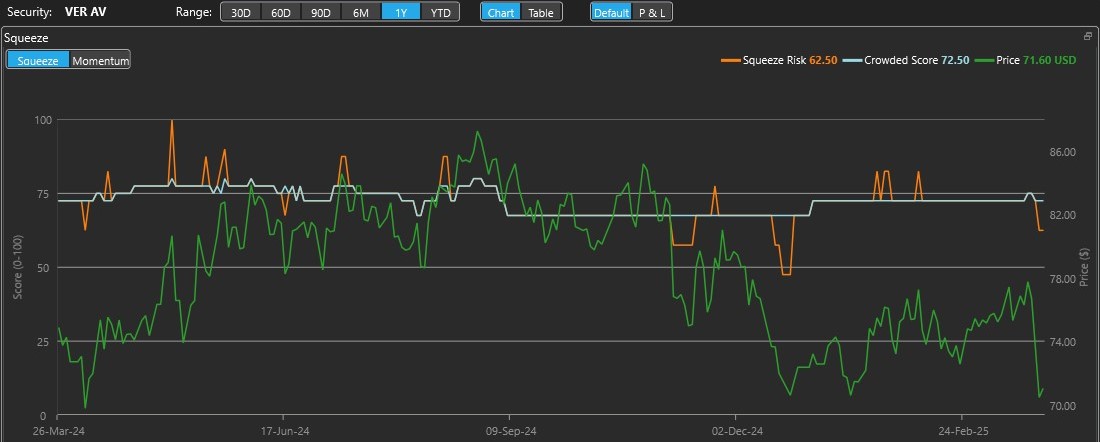Image resolution: width=1100 pixels, height=442 pixels.
Task: Click the Price ($) axis title
Action: pyautogui.click(x=1085, y=267)
